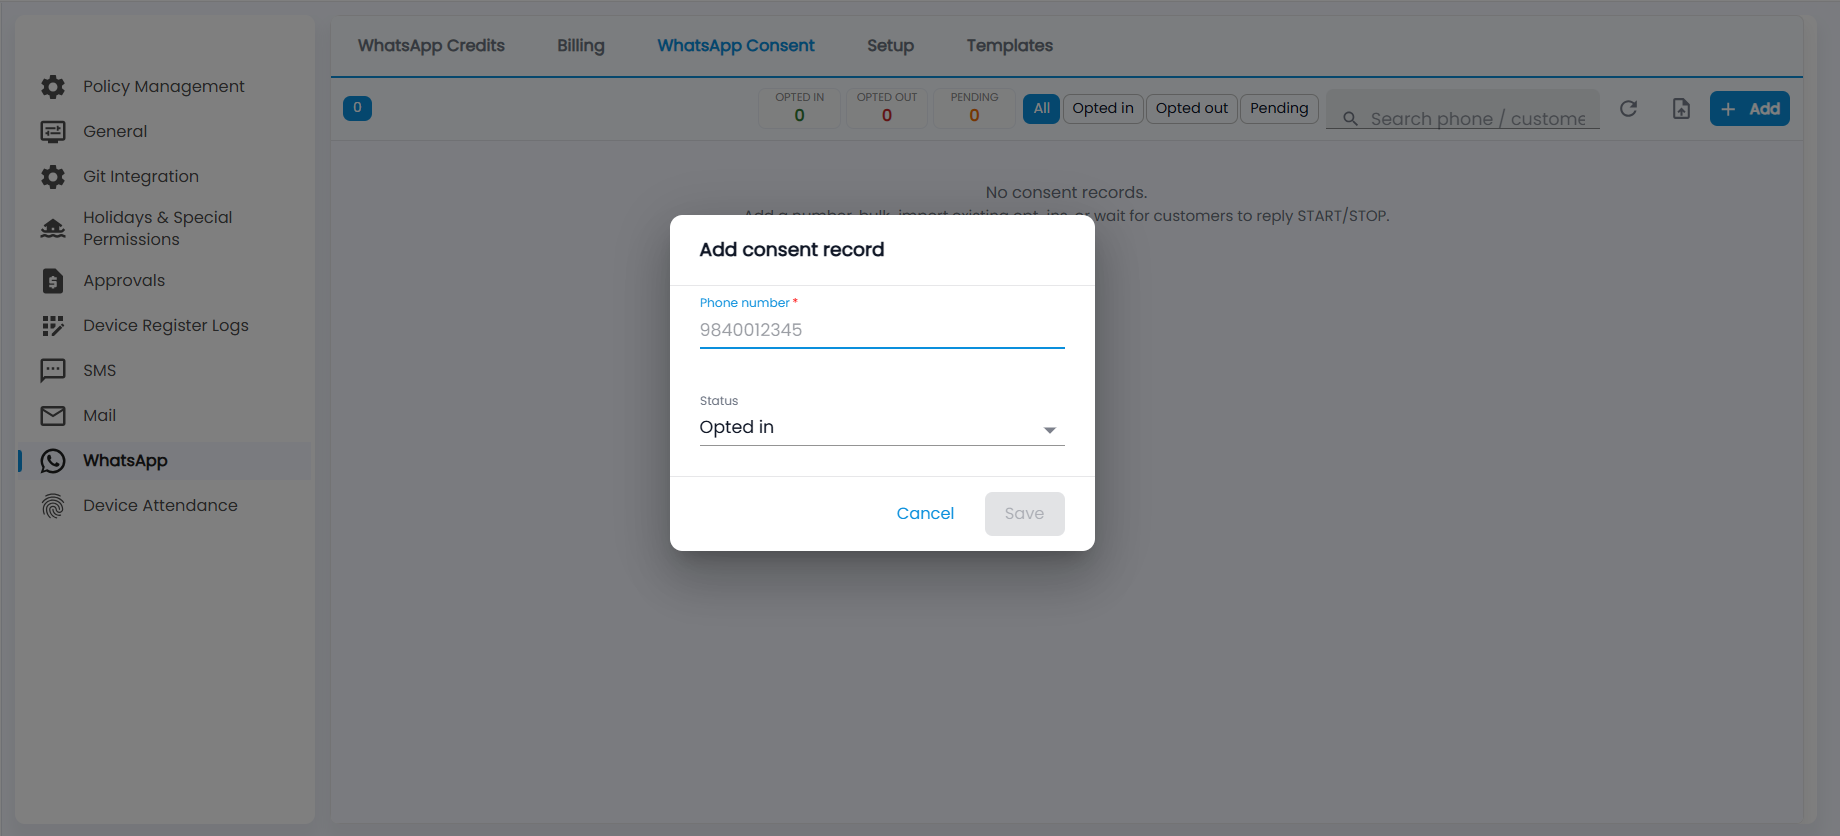Open the Device Attendance fingerprint icon
The width and height of the screenshot is (1840, 836).
coord(53,506)
